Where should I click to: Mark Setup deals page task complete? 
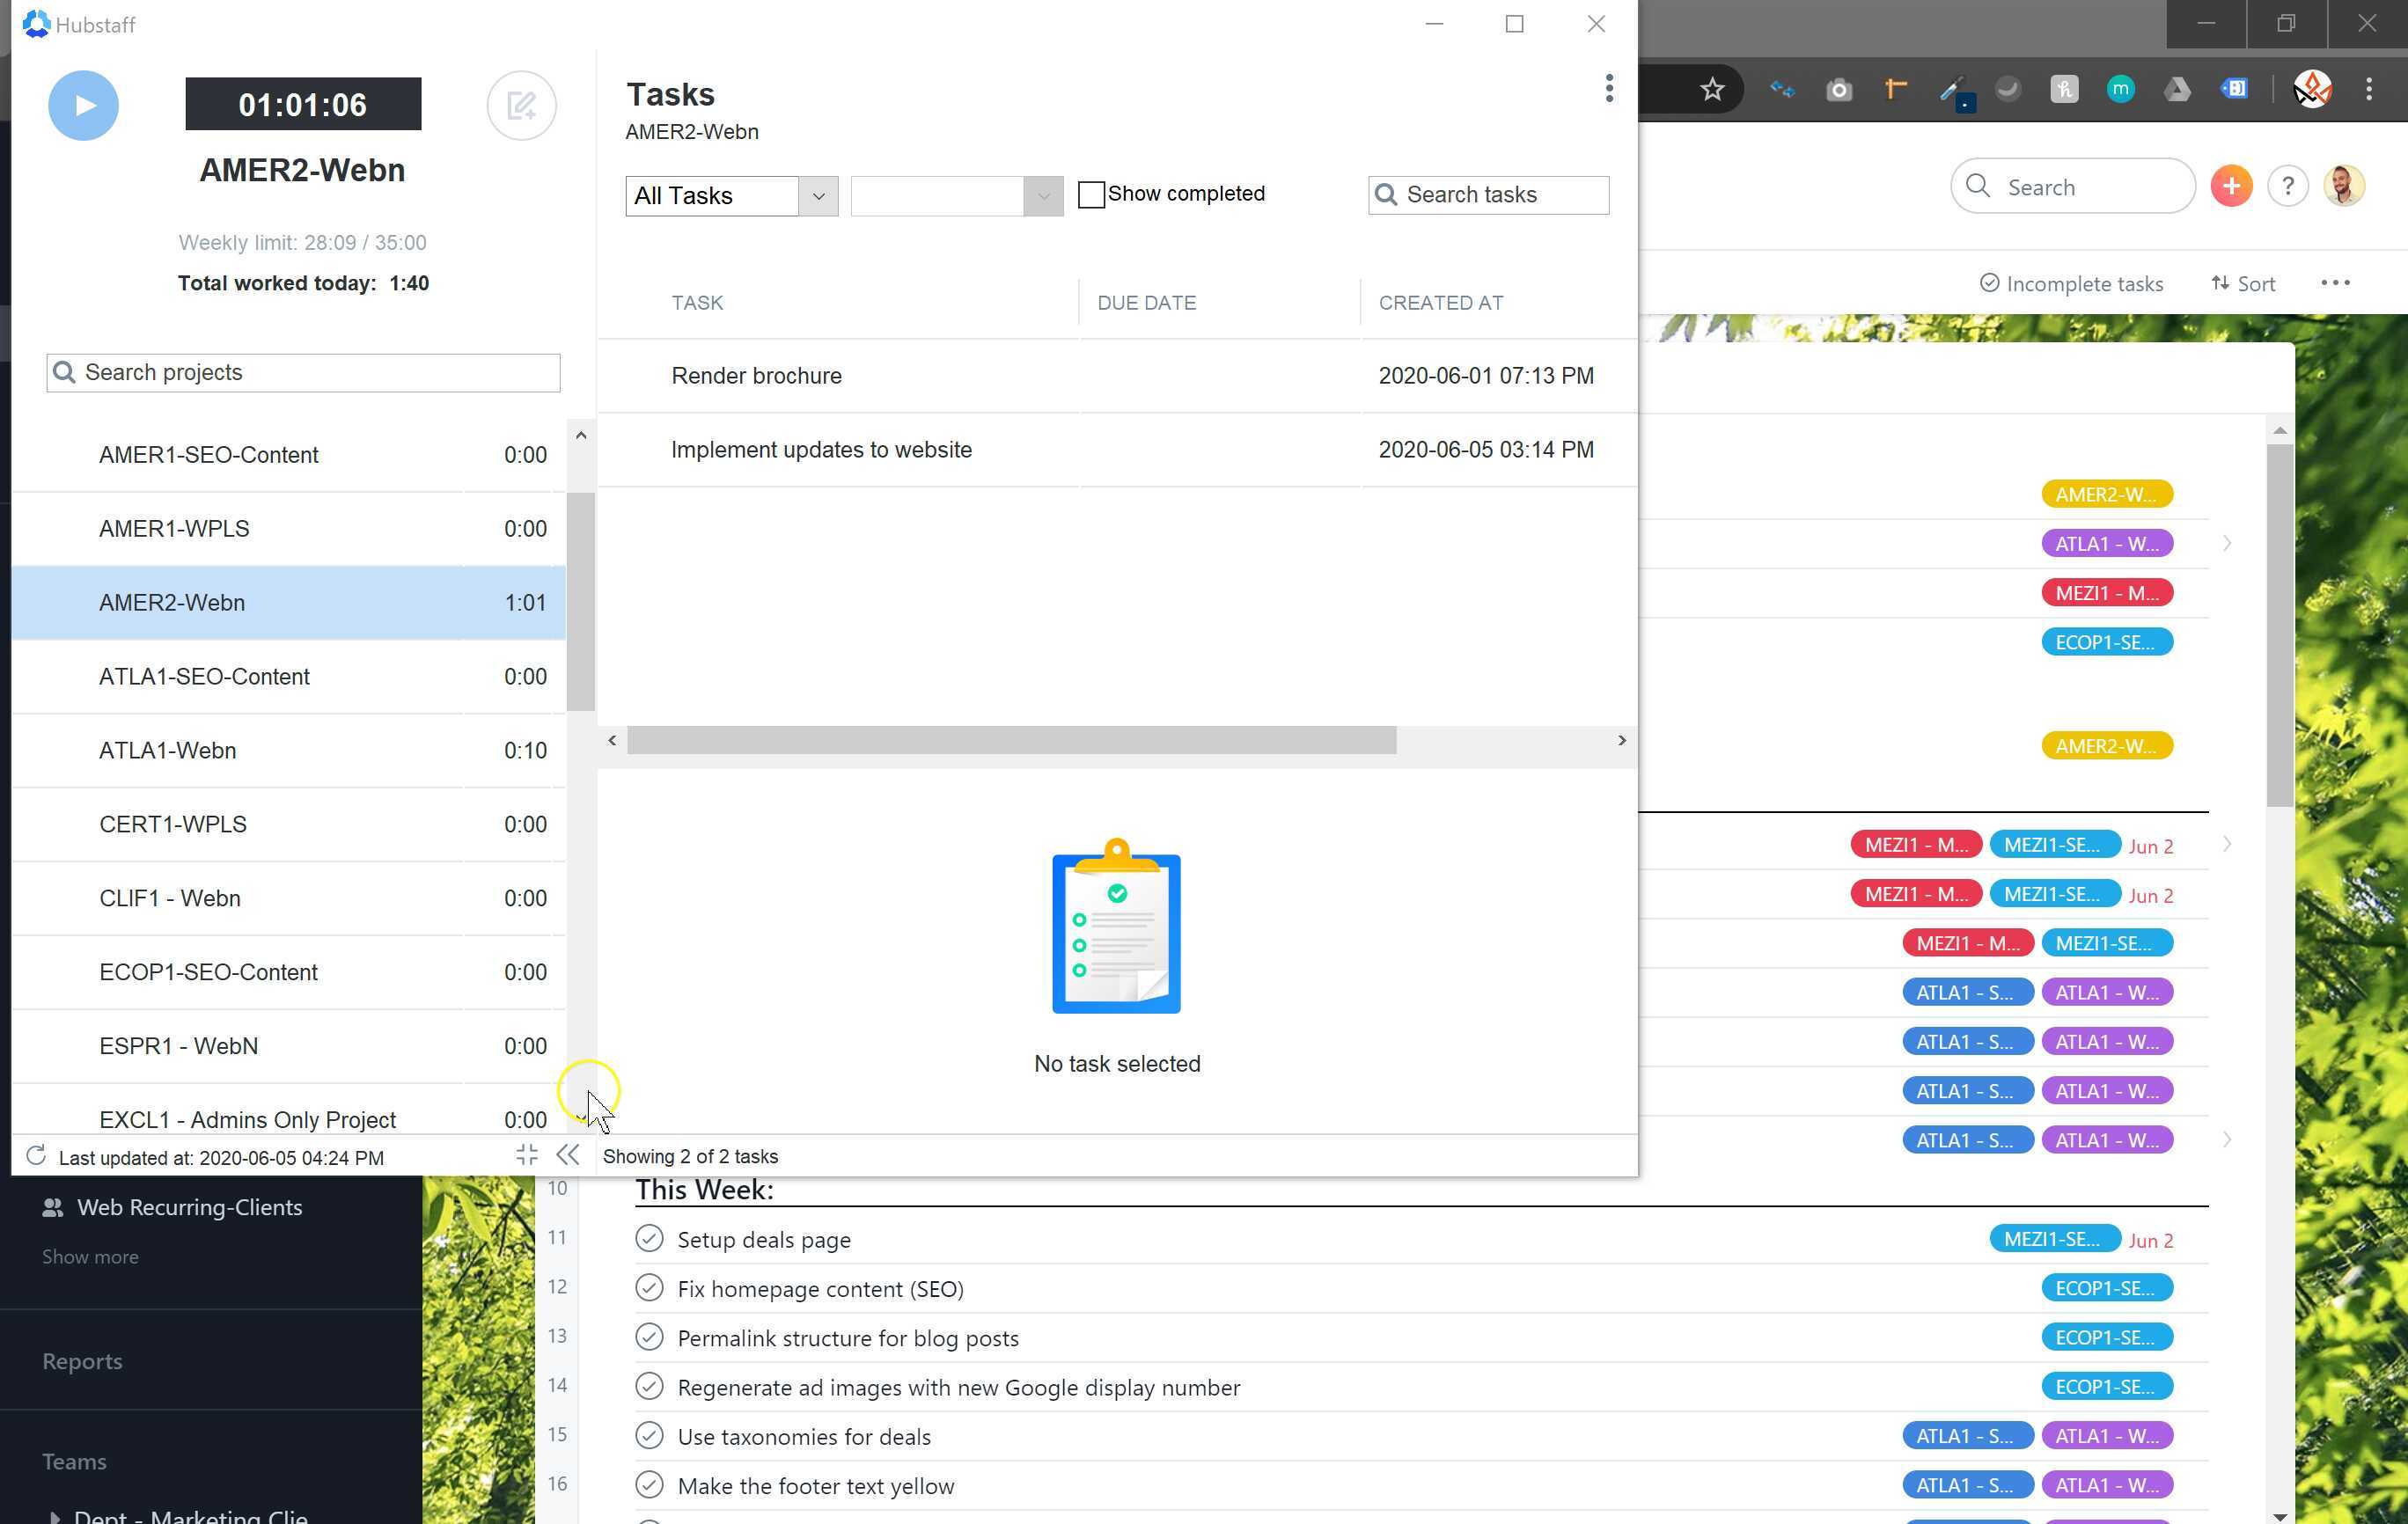pos(649,1238)
